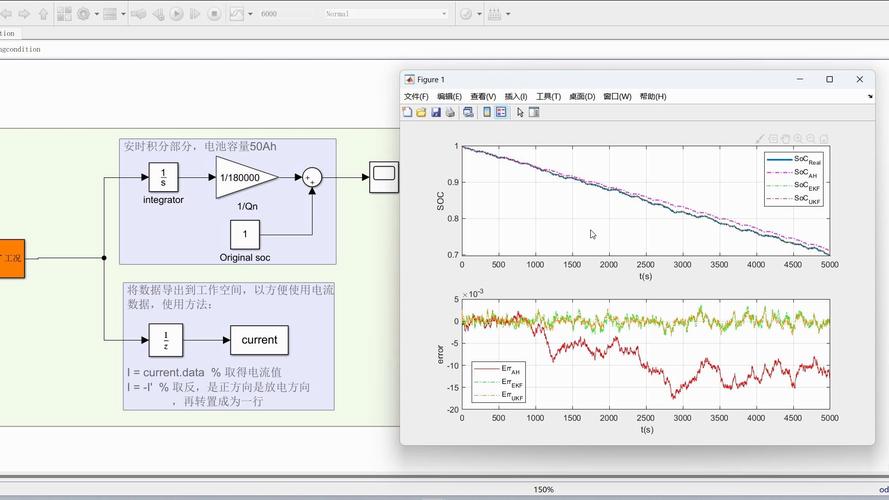Select the integrator block
This screenshot has width=889, height=500.
click(x=163, y=177)
